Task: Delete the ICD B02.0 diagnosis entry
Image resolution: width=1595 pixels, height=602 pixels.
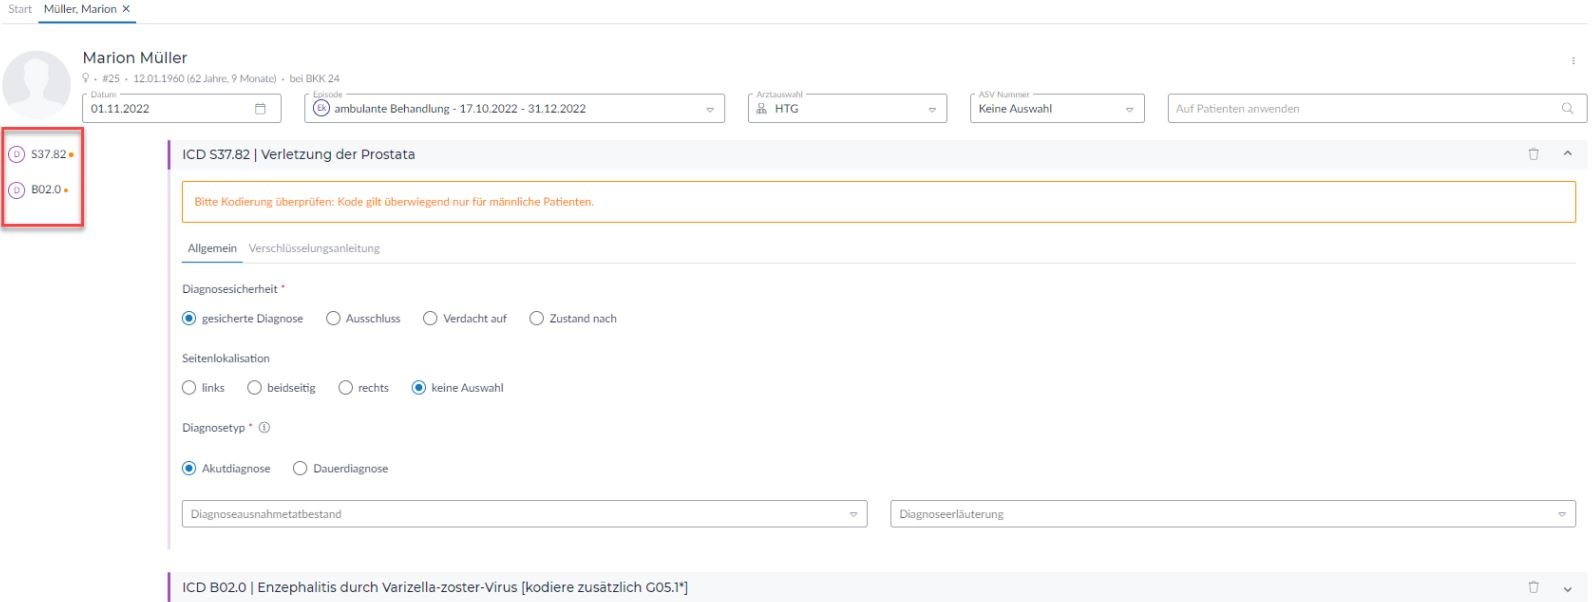Action: 1533,588
